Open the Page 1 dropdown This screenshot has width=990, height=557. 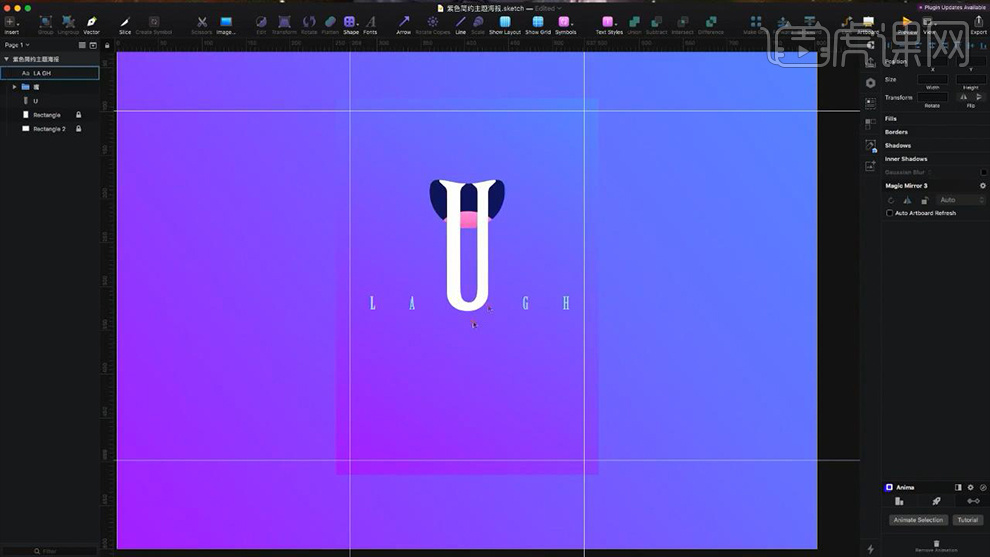tap(17, 45)
